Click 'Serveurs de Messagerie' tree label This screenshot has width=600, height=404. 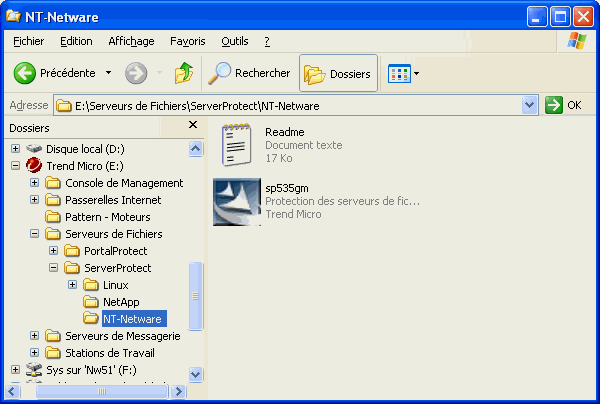122,336
